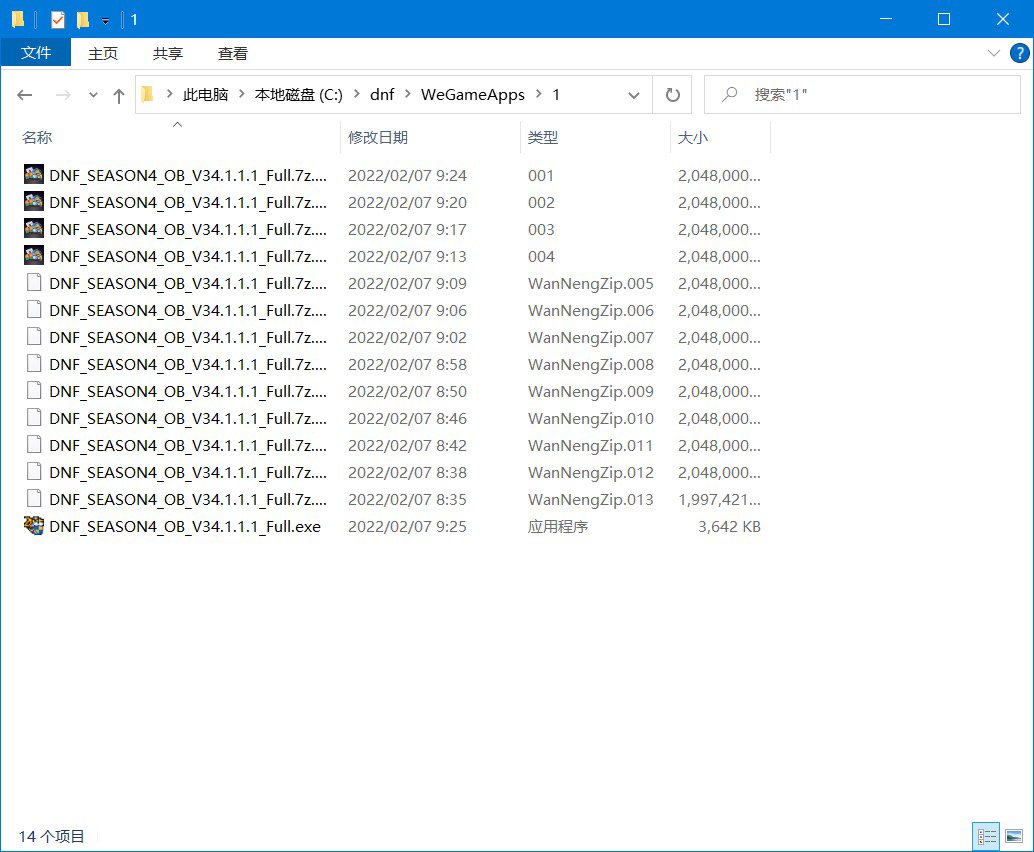Select the WanNengZip.009 file icon
The width and height of the screenshot is (1034, 852).
(x=34, y=391)
